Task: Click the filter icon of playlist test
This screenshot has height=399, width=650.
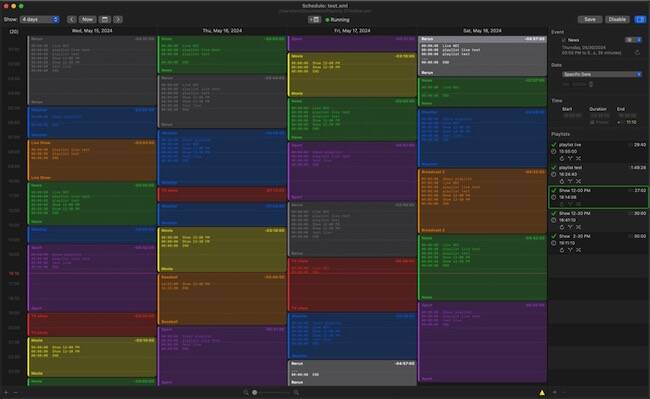Action: (570, 181)
